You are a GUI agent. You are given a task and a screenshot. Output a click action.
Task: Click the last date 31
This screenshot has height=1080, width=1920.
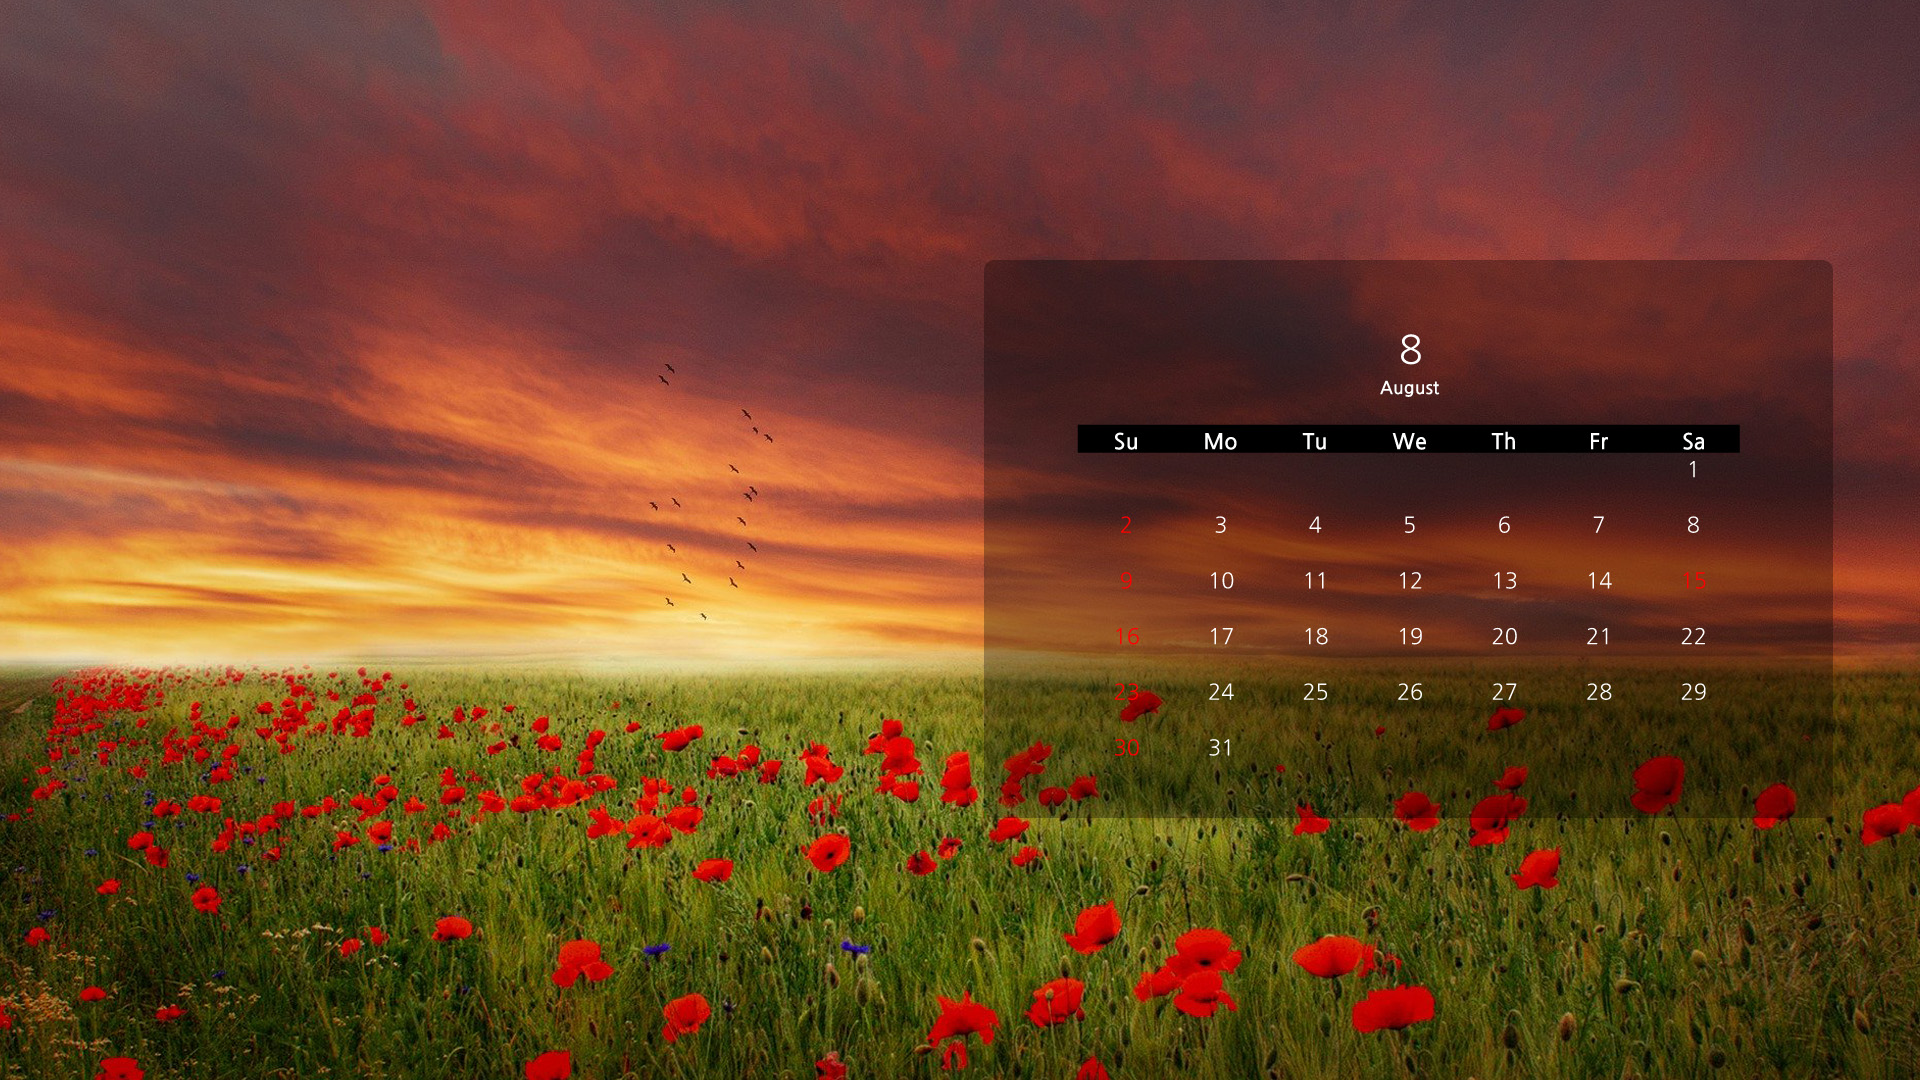coord(1220,748)
